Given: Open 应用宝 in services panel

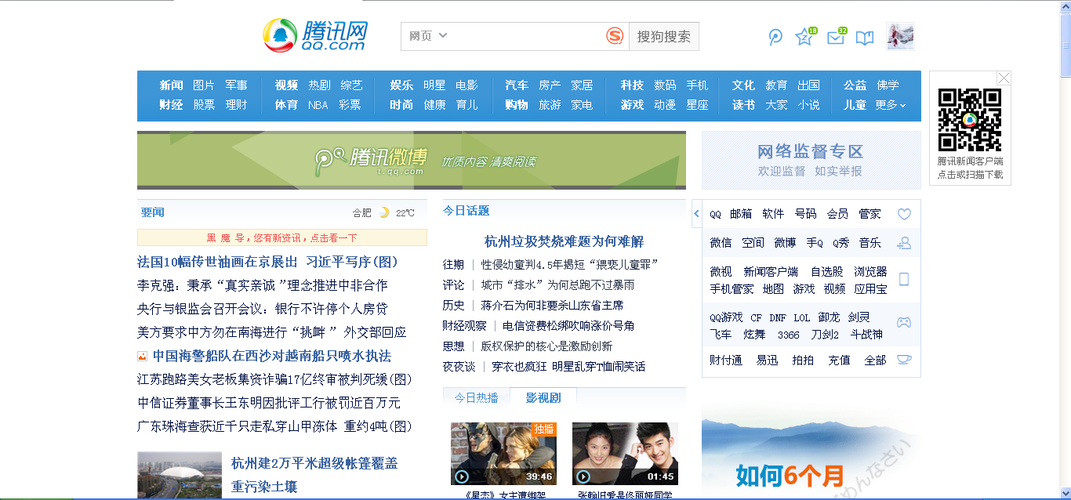Looking at the screenshot, I should [870, 289].
